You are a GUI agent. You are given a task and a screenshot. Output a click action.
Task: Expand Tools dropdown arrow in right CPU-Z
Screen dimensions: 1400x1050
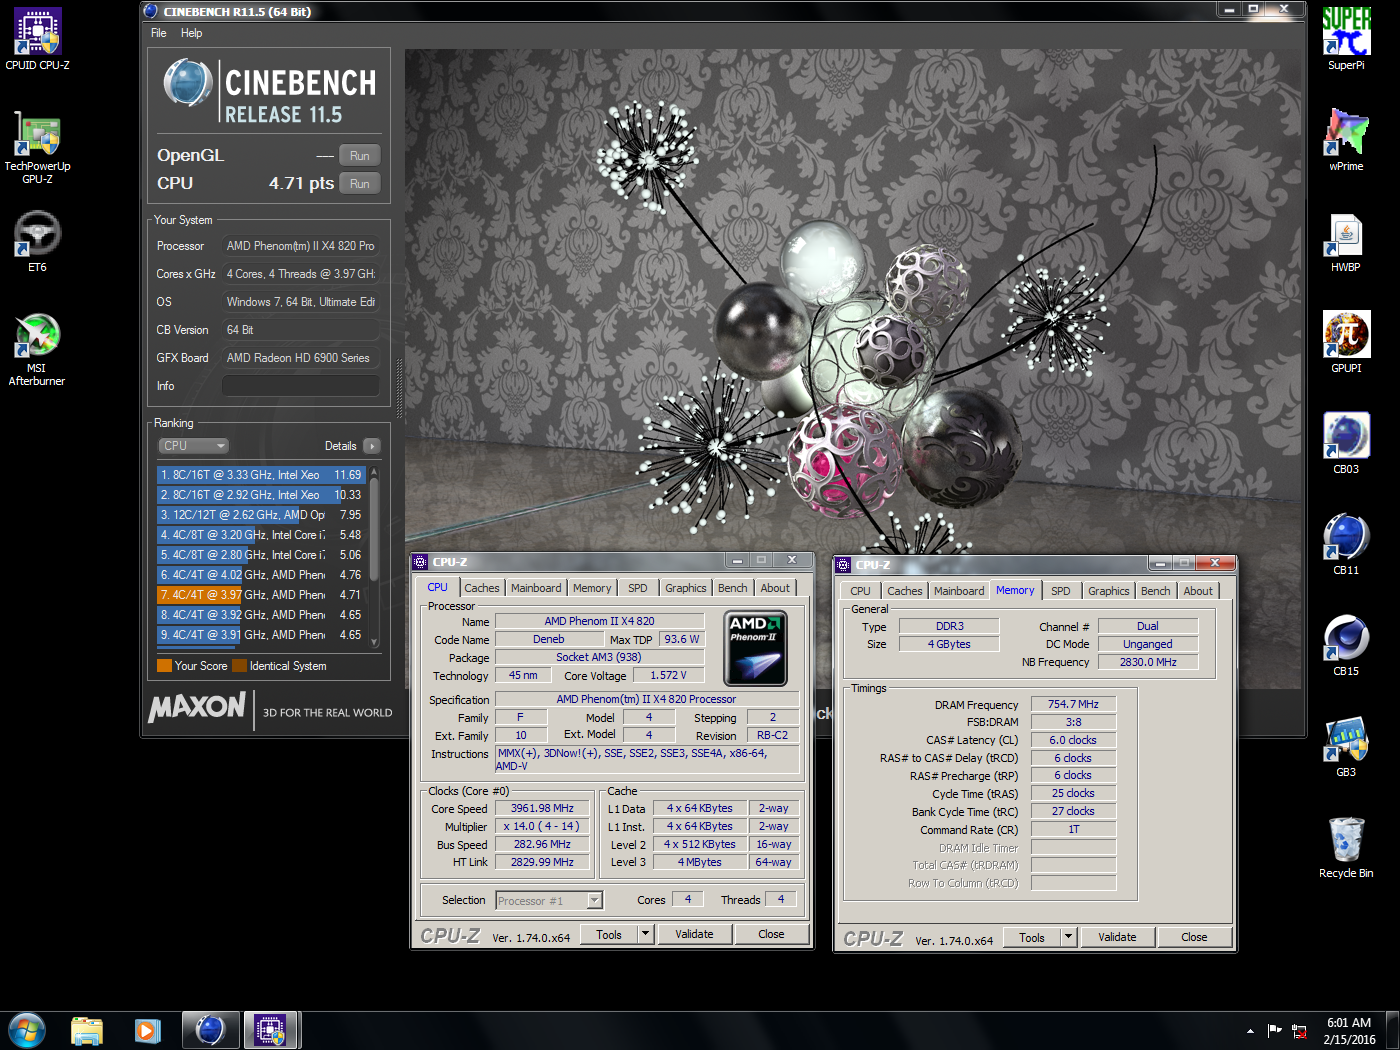tap(1068, 938)
